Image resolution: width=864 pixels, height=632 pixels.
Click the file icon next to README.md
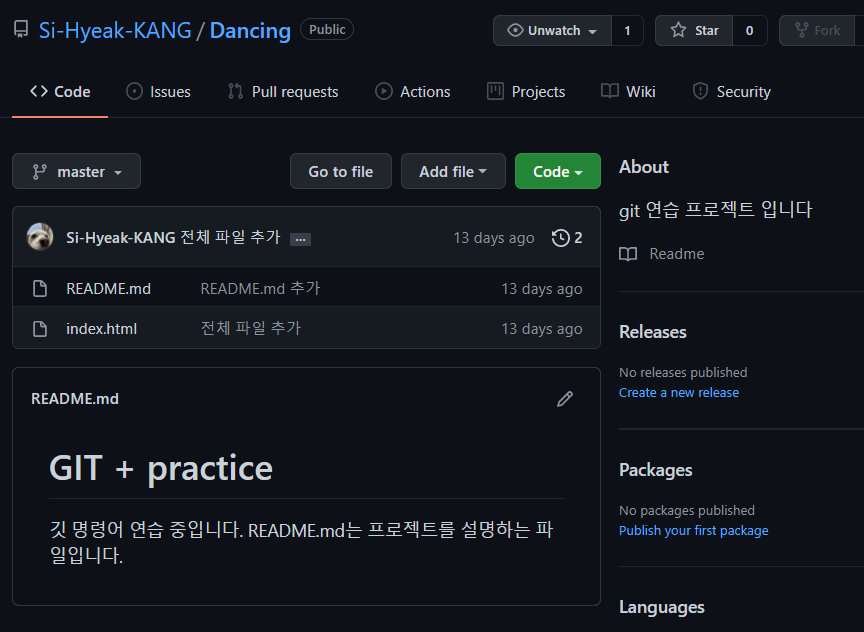click(40, 288)
